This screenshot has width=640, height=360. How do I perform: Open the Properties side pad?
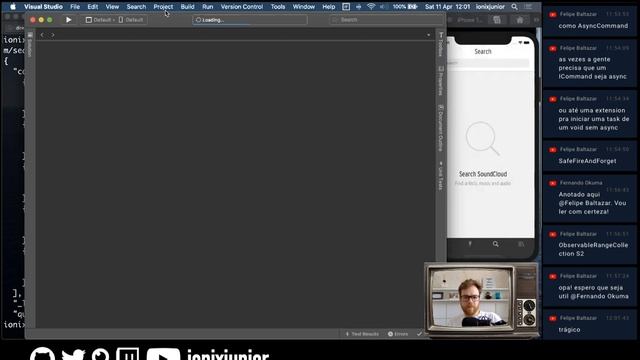tap(440, 81)
